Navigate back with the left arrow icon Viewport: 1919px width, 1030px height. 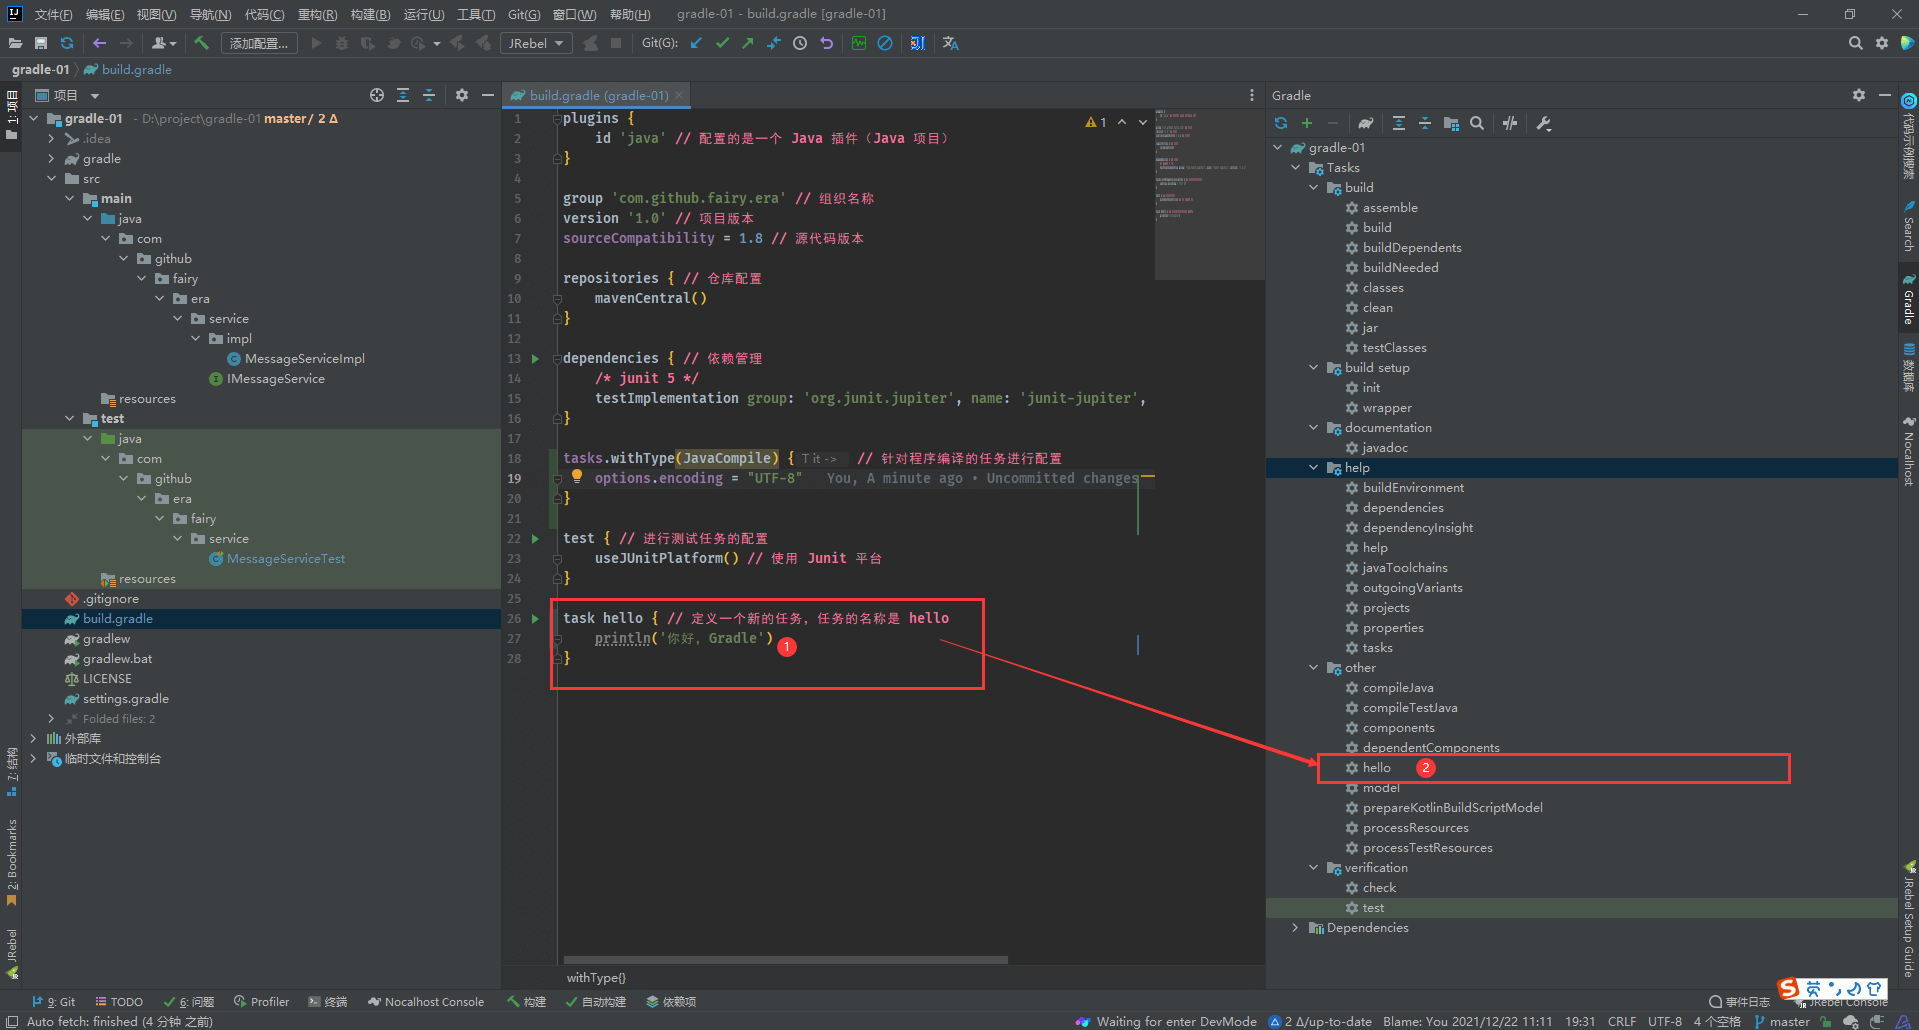tap(99, 43)
